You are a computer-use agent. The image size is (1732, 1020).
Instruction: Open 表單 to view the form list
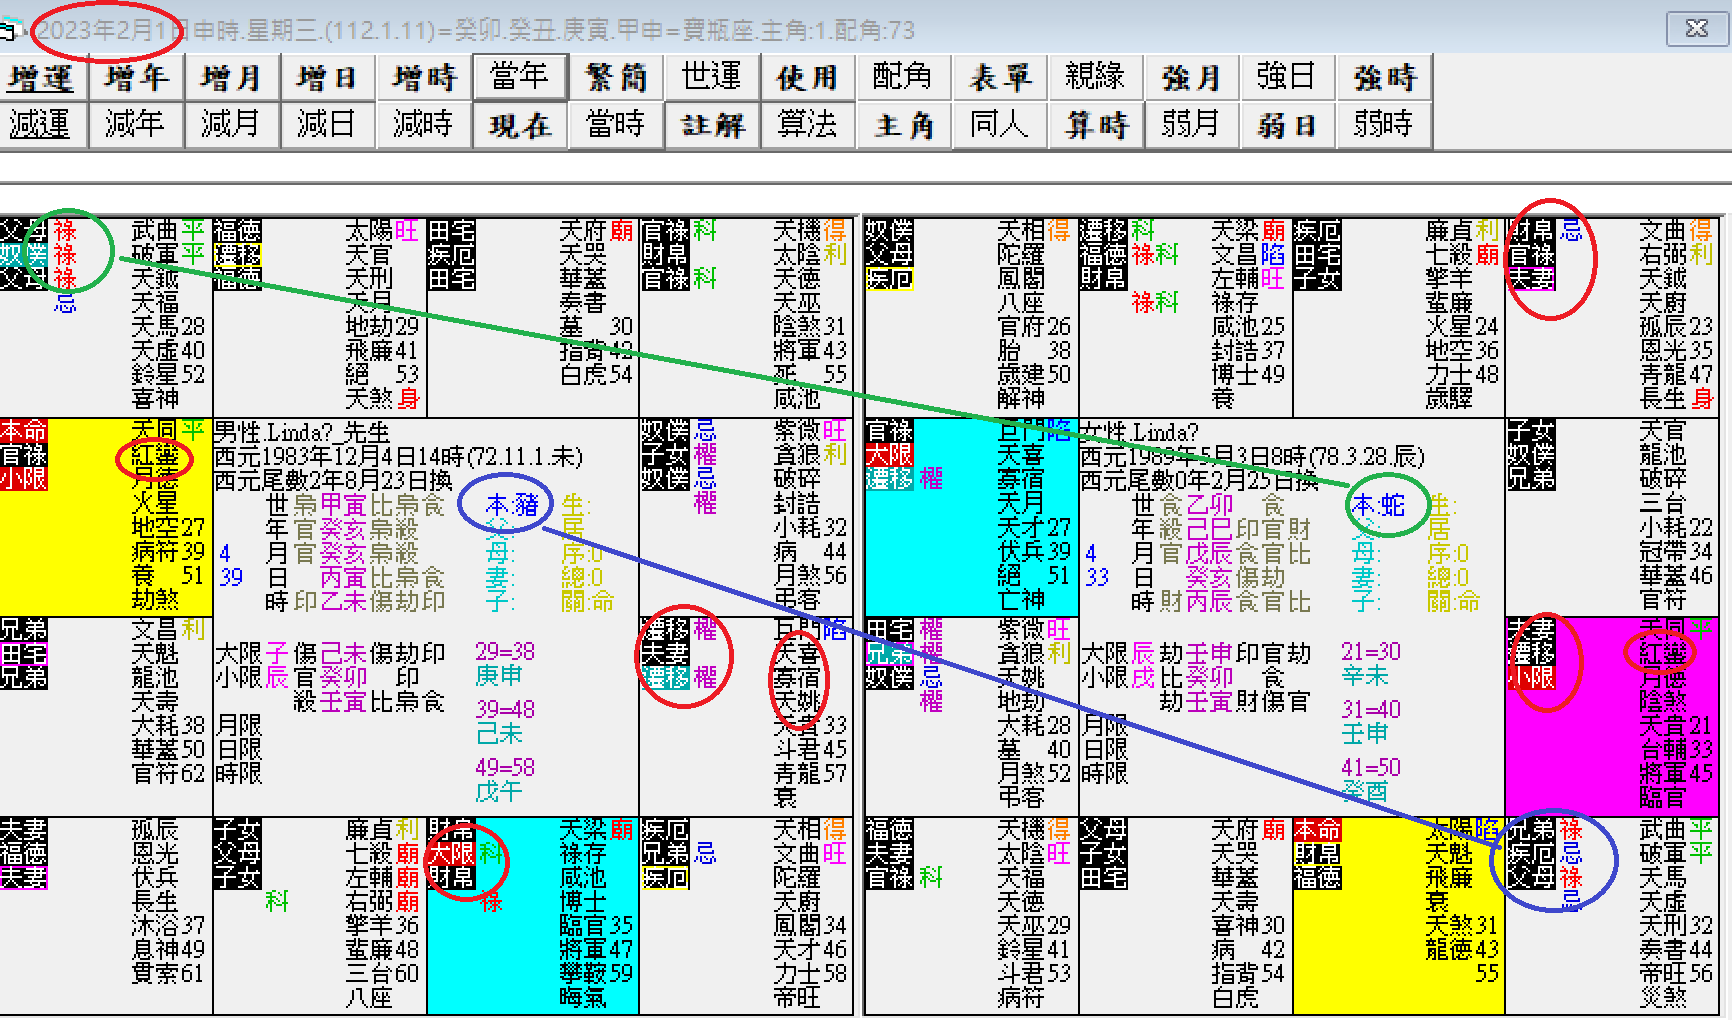click(x=999, y=77)
